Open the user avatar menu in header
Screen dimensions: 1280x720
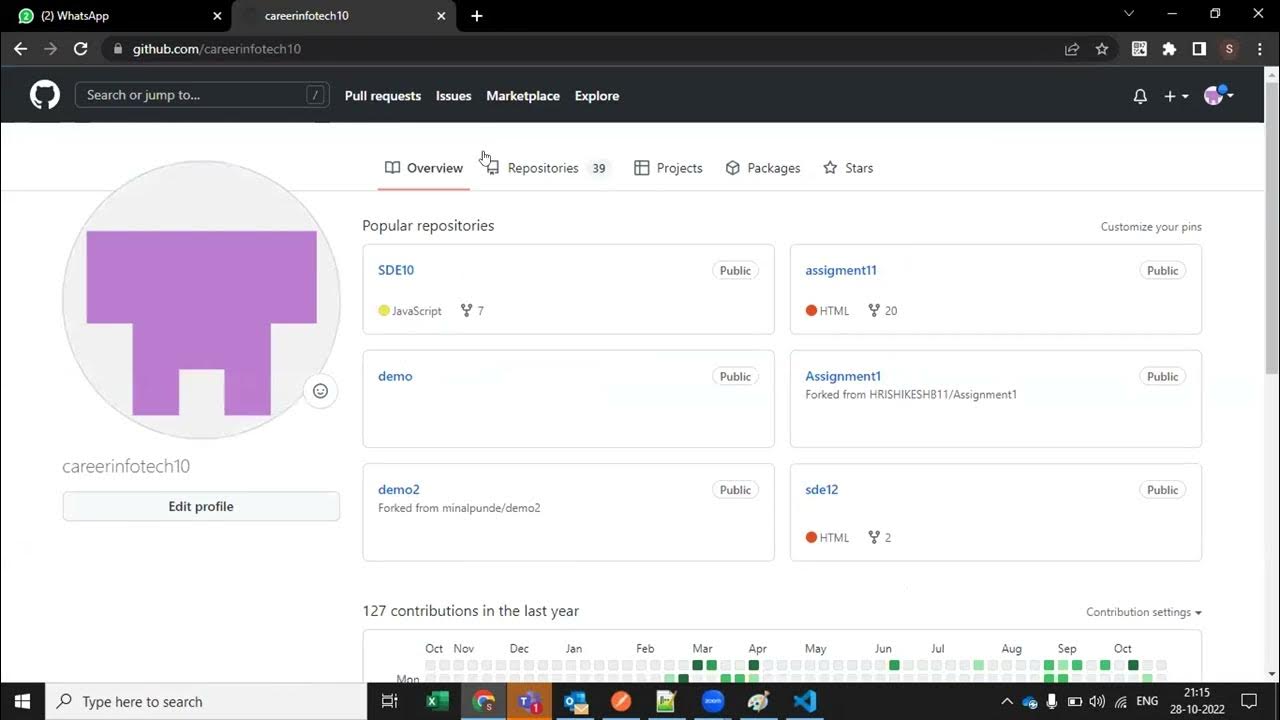point(1218,95)
